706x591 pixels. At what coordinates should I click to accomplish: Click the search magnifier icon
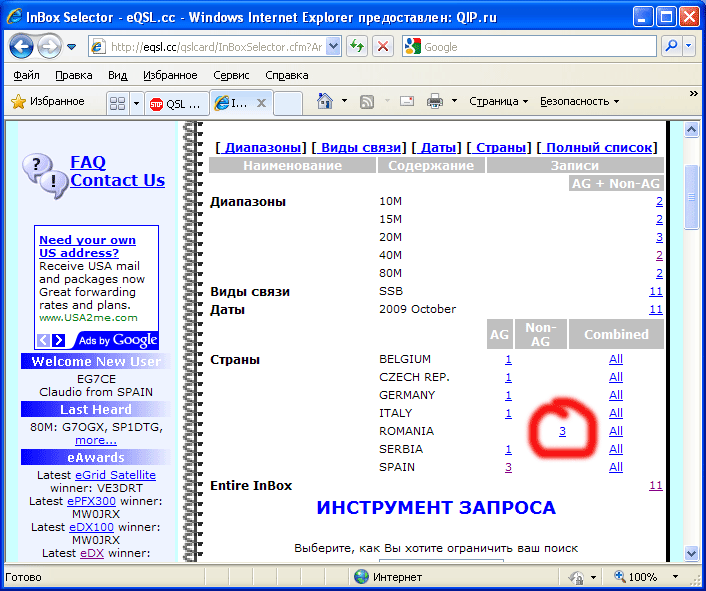click(x=671, y=46)
